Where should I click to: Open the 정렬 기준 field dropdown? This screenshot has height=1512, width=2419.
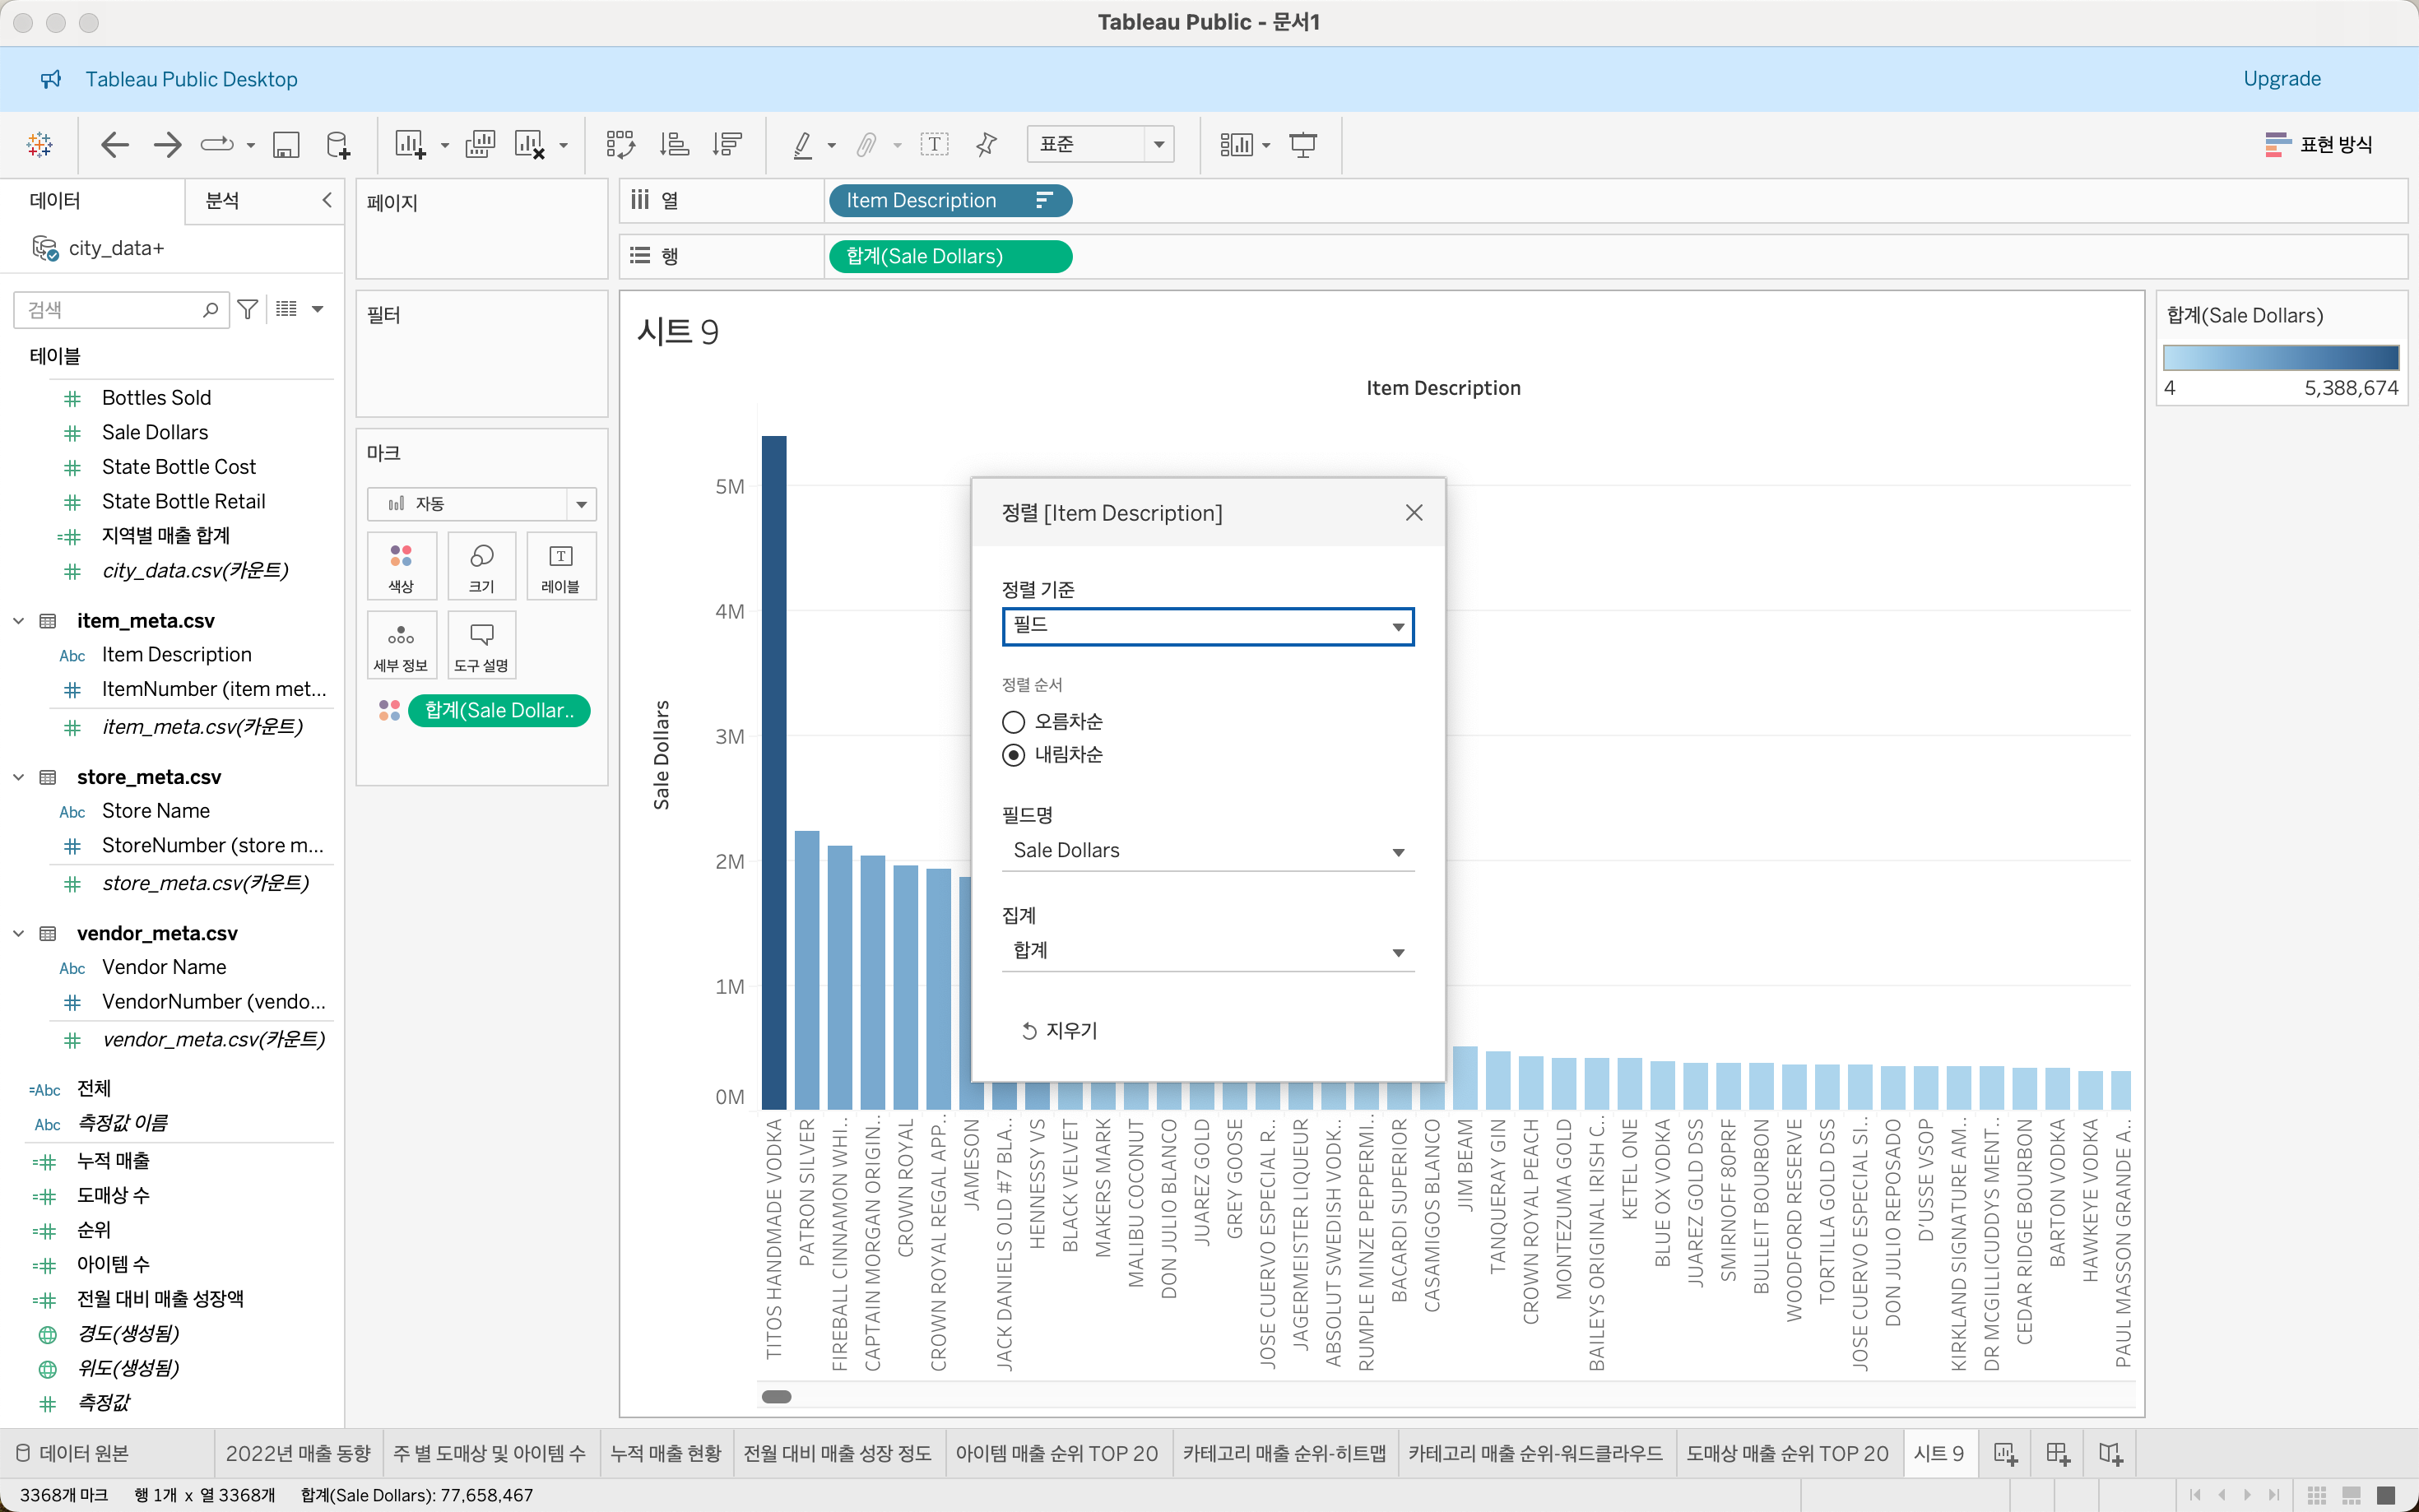(x=1207, y=626)
